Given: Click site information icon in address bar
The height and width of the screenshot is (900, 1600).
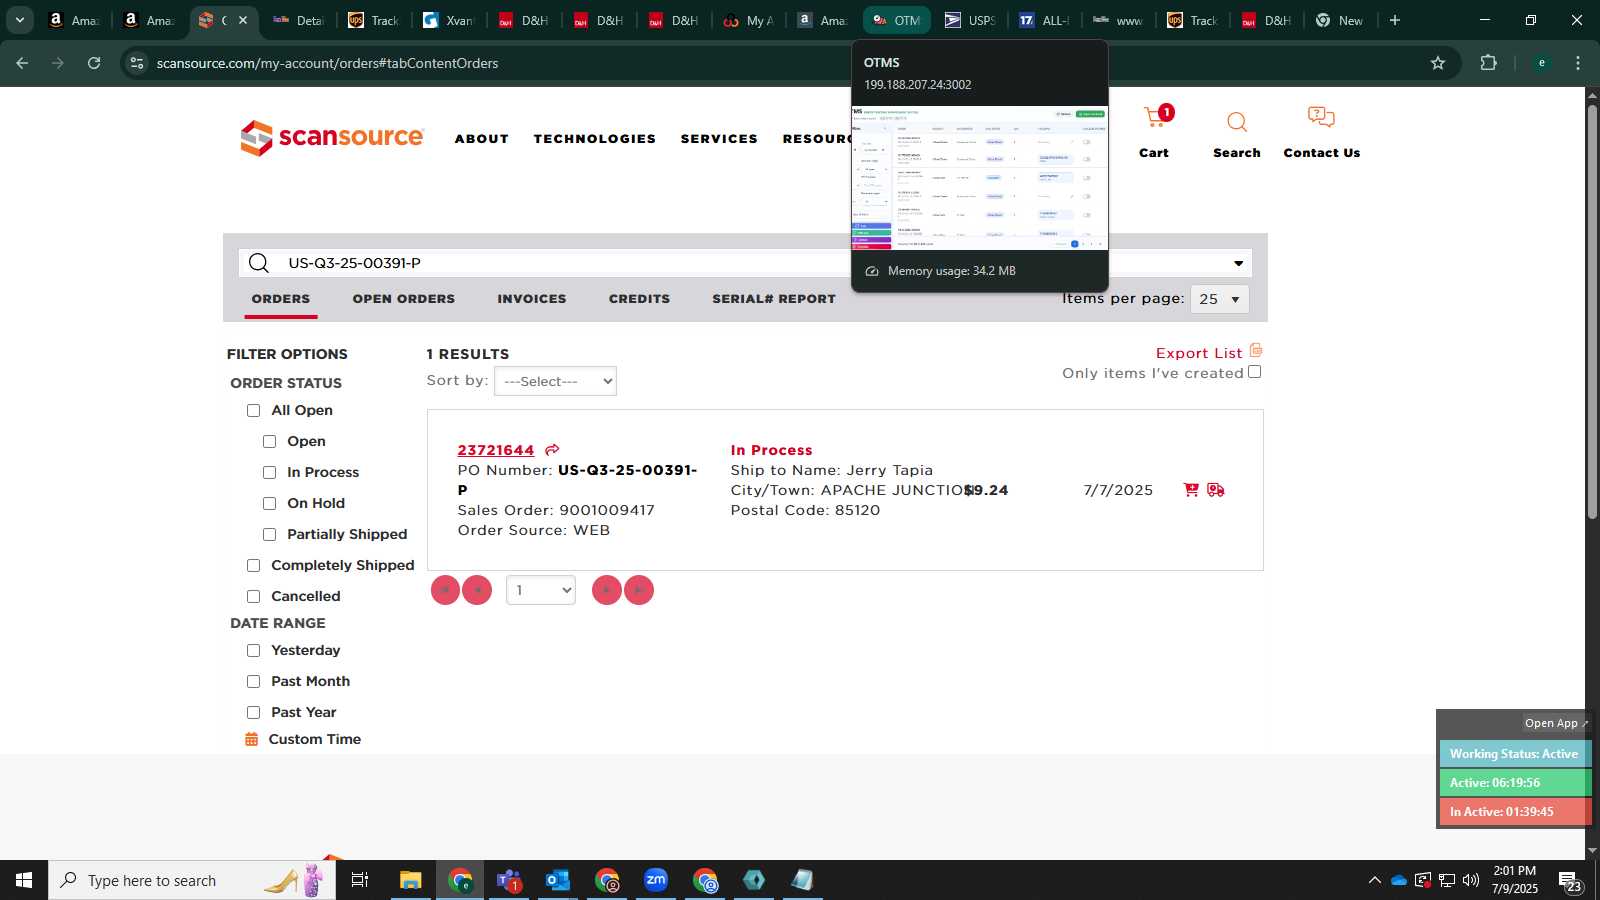Looking at the screenshot, I should [x=137, y=63].
